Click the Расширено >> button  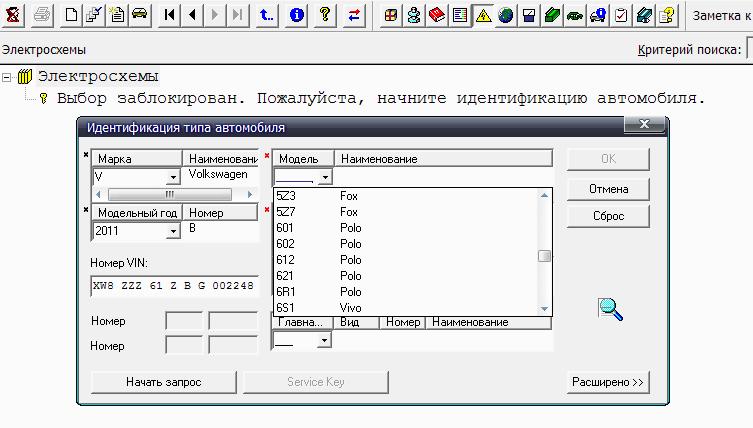coord(608,382)
